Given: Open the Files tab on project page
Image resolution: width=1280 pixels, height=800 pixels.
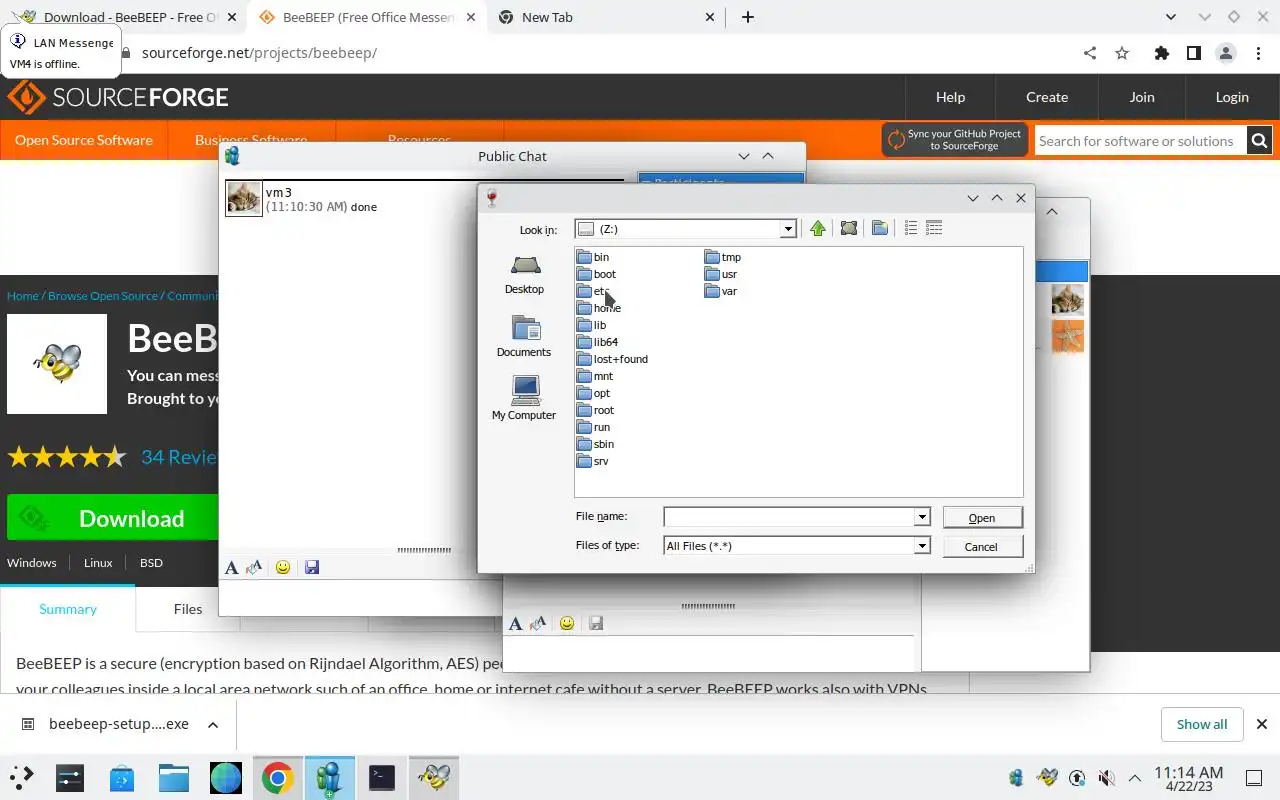Looking at the screenshot, I should point(188,609).
